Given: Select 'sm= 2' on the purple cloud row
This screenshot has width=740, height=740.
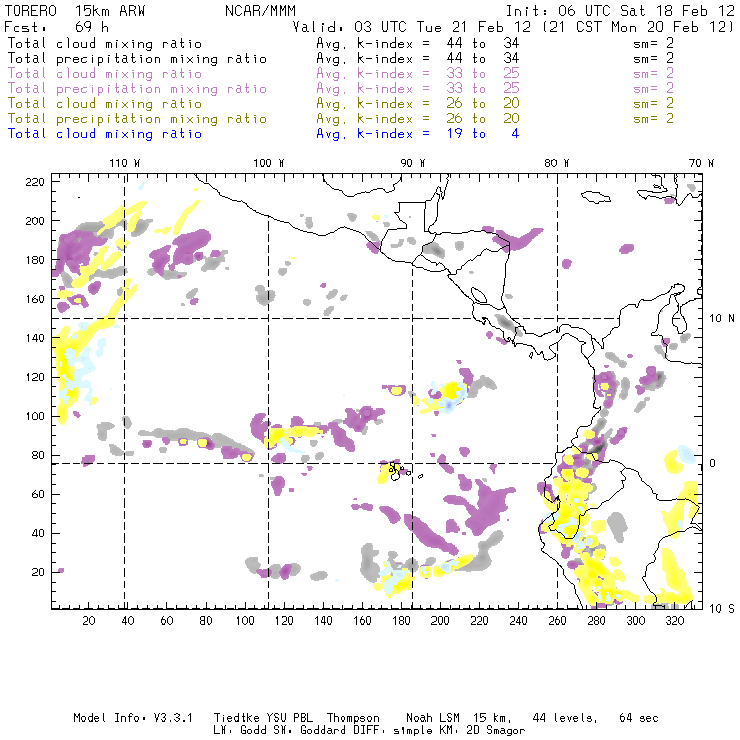Looking at the screenshot, I should [653, 74].
